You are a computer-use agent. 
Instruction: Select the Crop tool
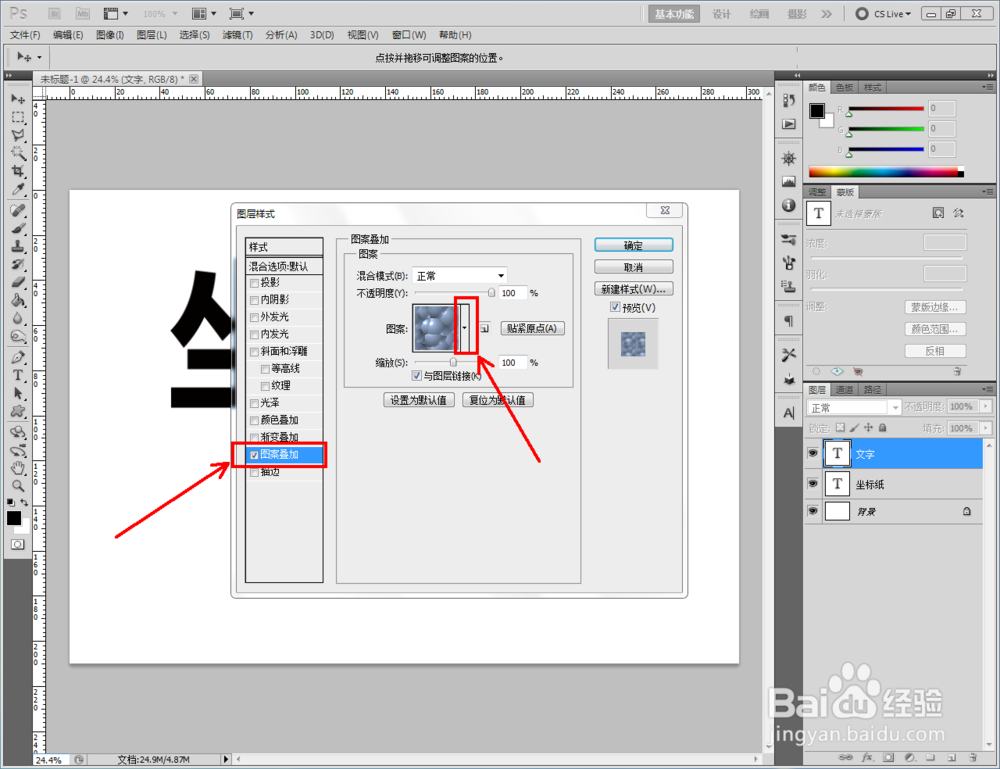tap(17, 168)
